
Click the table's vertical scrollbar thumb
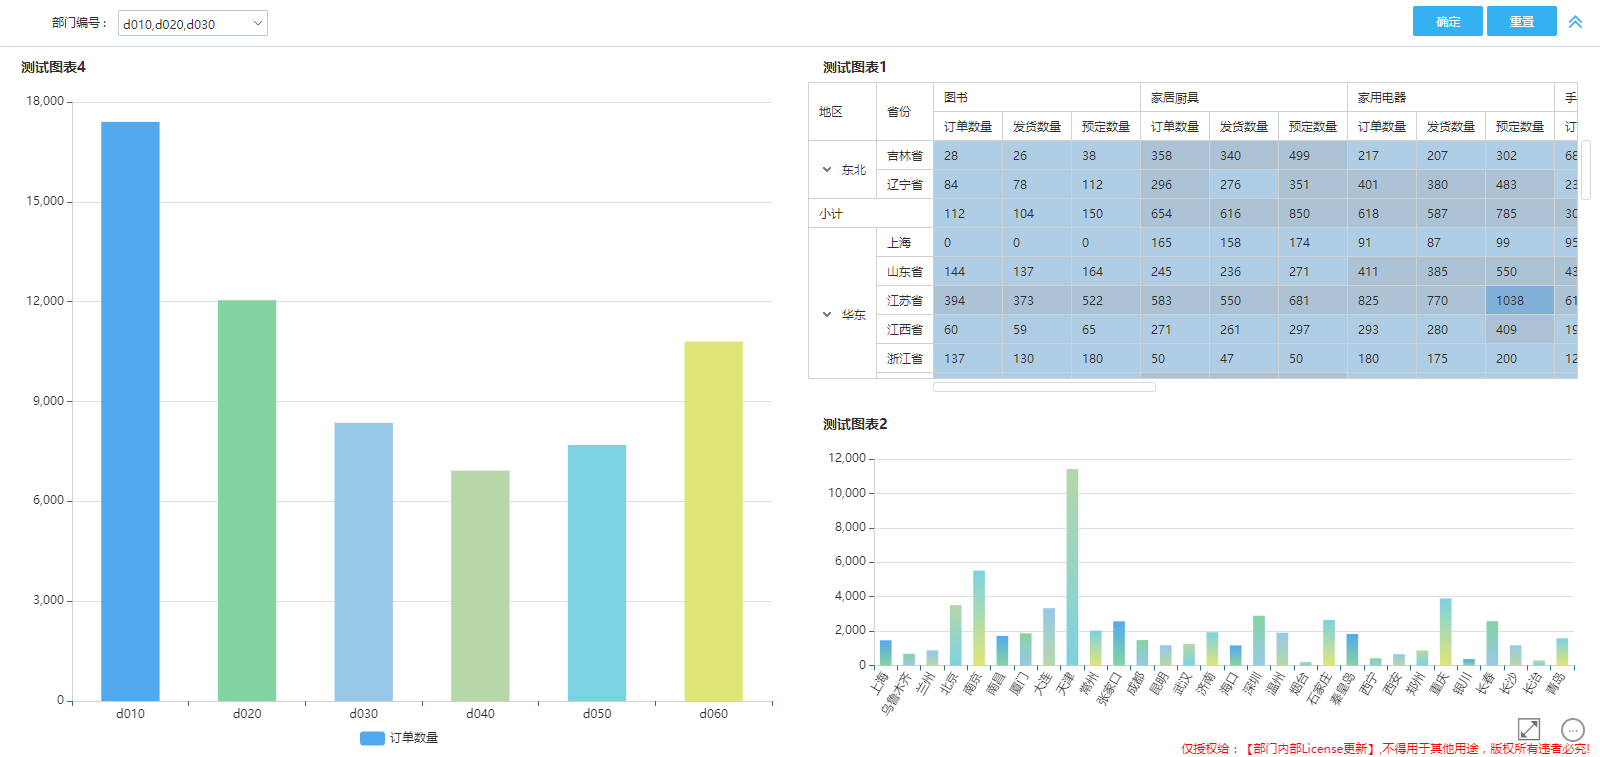coord(1585,170)
